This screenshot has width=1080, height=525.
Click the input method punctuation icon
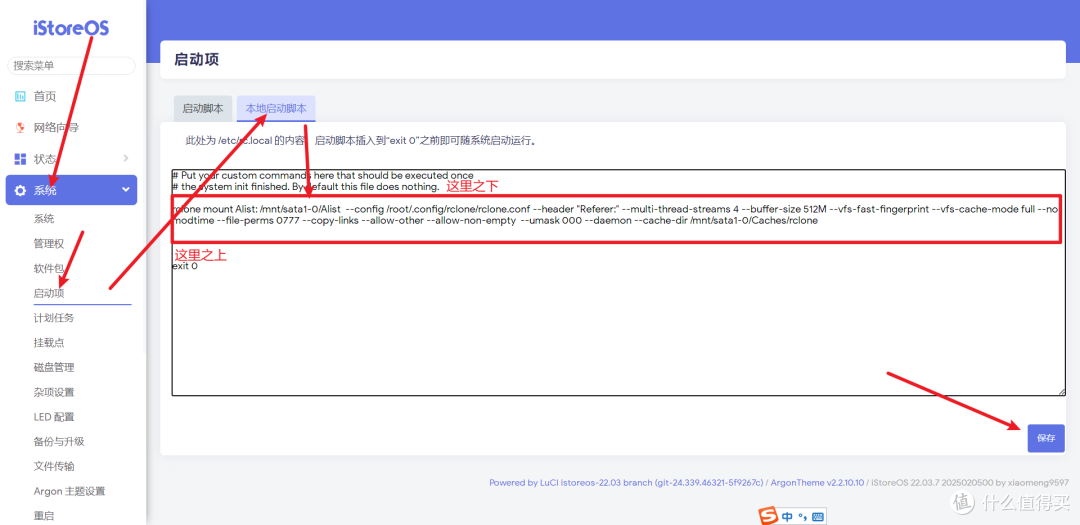coord(802,517)
